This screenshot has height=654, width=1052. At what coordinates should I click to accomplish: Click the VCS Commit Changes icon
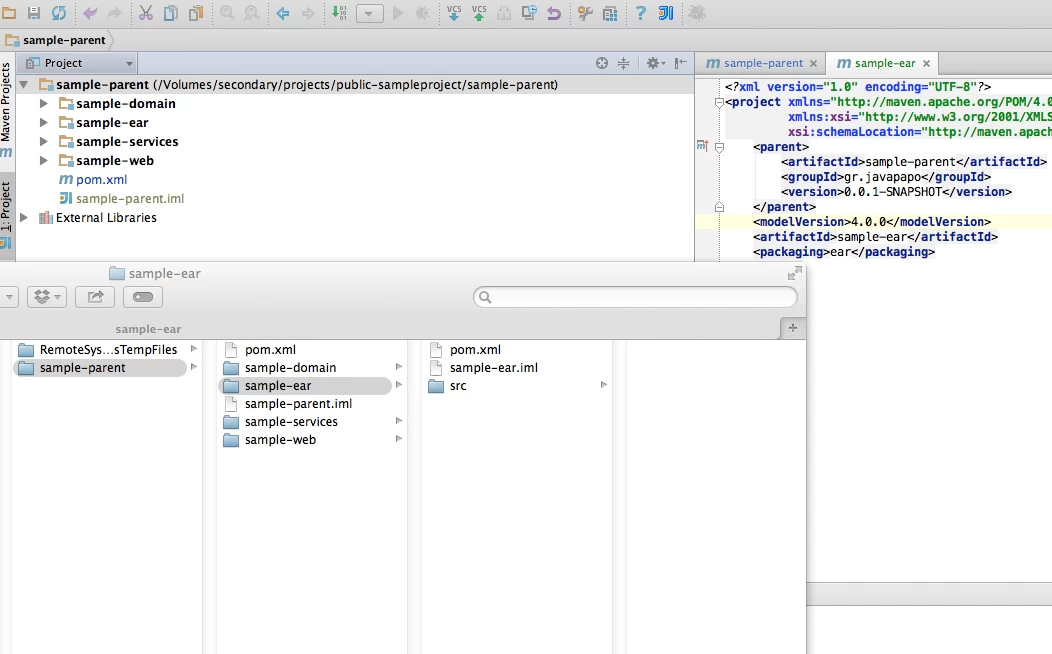pos(479,13)
